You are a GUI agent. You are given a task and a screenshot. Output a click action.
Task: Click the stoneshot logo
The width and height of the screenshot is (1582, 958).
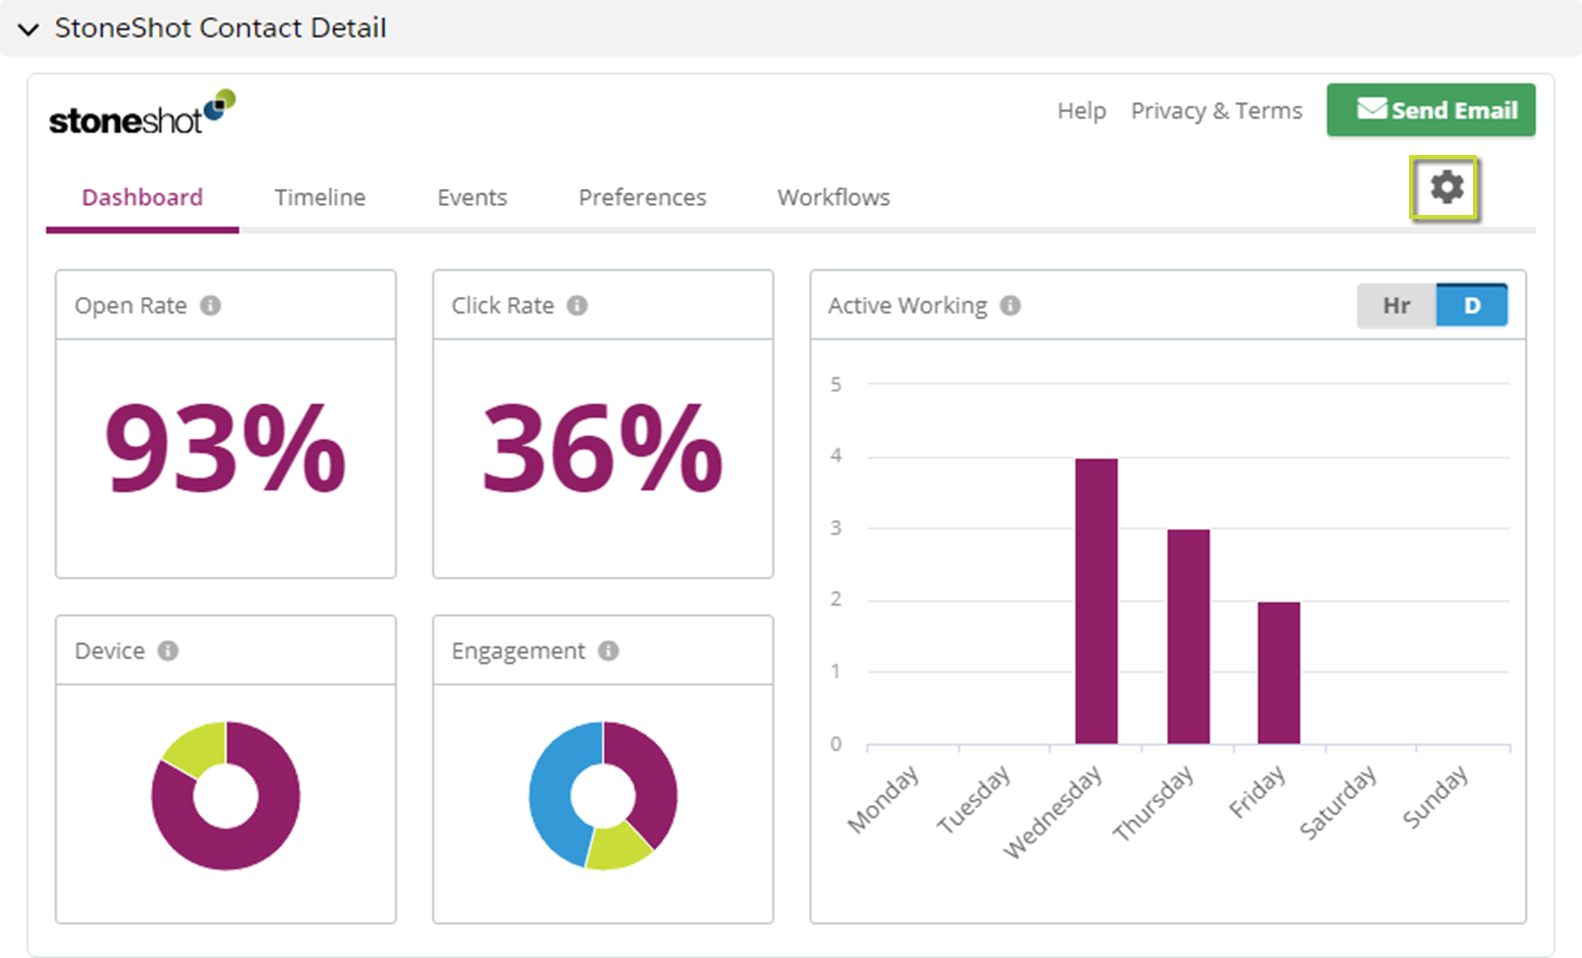(142, 113)
